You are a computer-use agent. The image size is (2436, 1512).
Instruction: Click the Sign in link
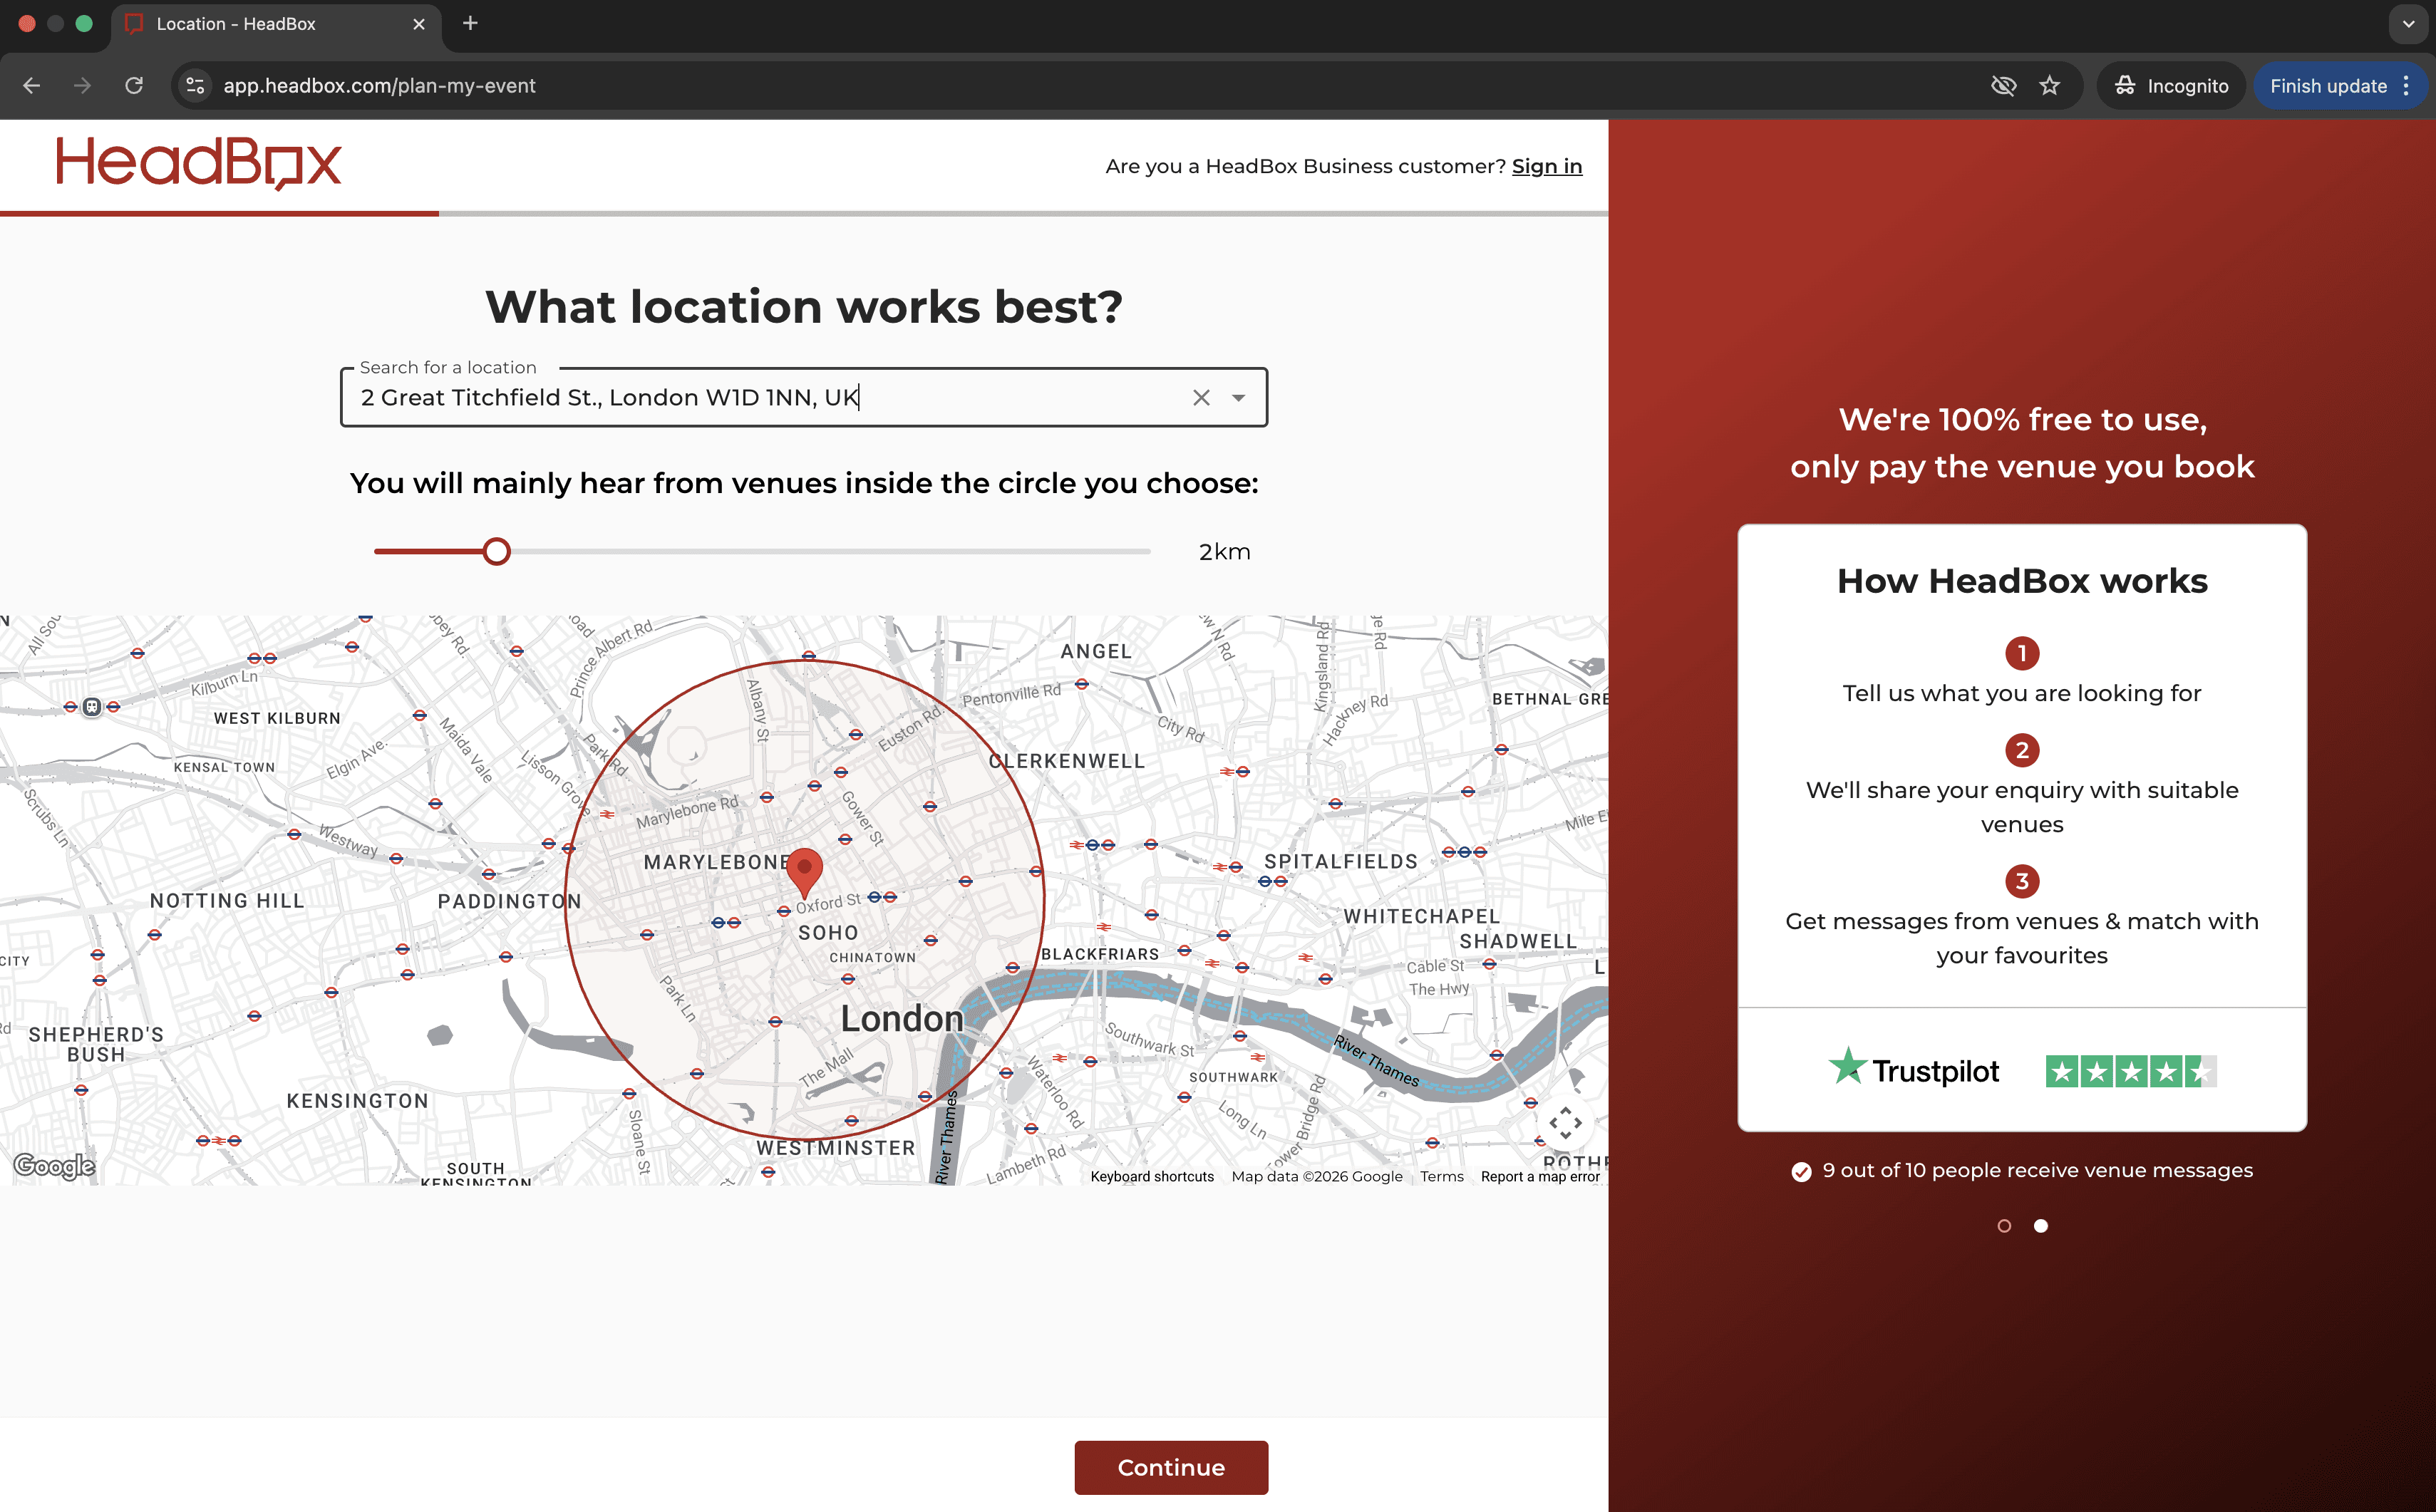tap(1546, 166)
